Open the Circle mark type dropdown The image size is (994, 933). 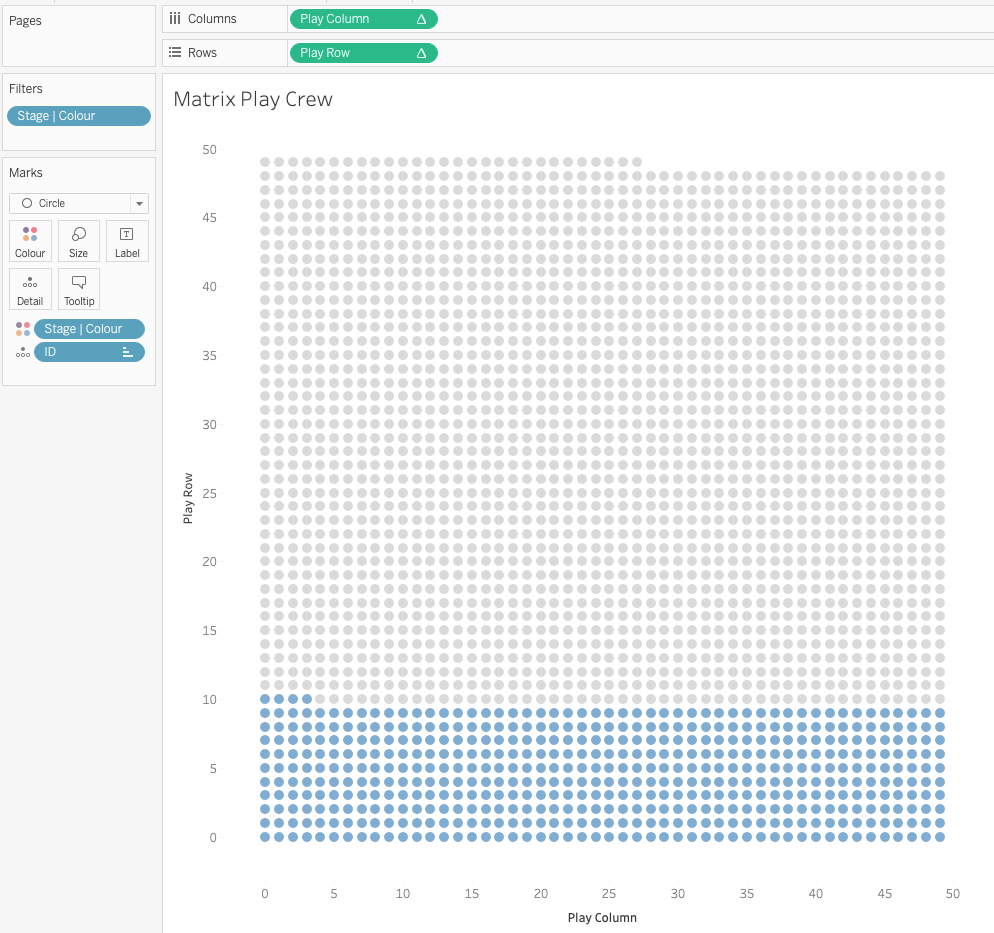click(79, 203)
